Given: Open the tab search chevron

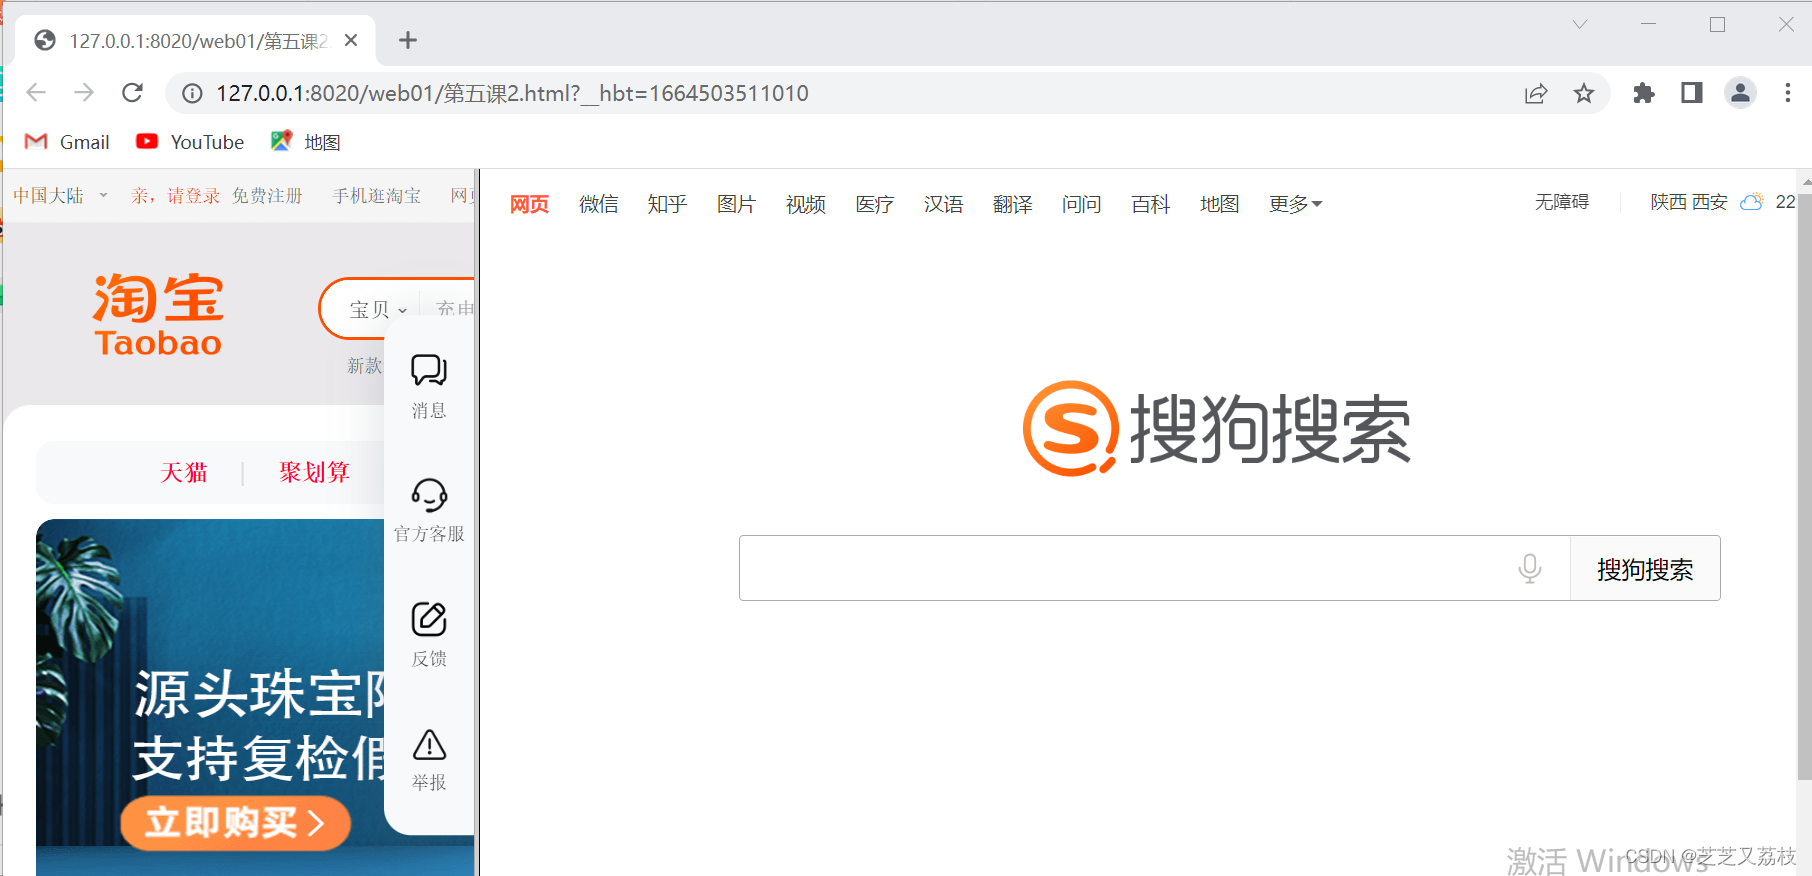Looking at the screenshot, I should (x=1580, y=24).
